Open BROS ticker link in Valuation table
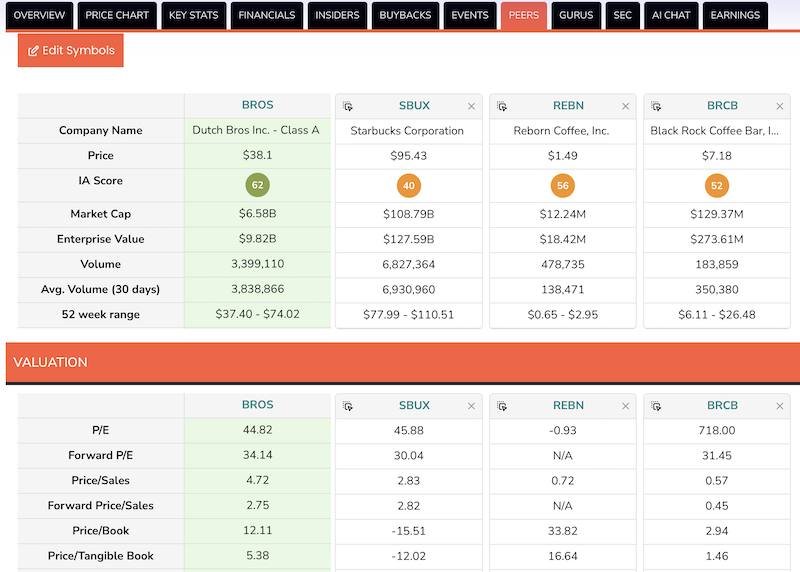 pyautogui.click(x=258, y=405)
